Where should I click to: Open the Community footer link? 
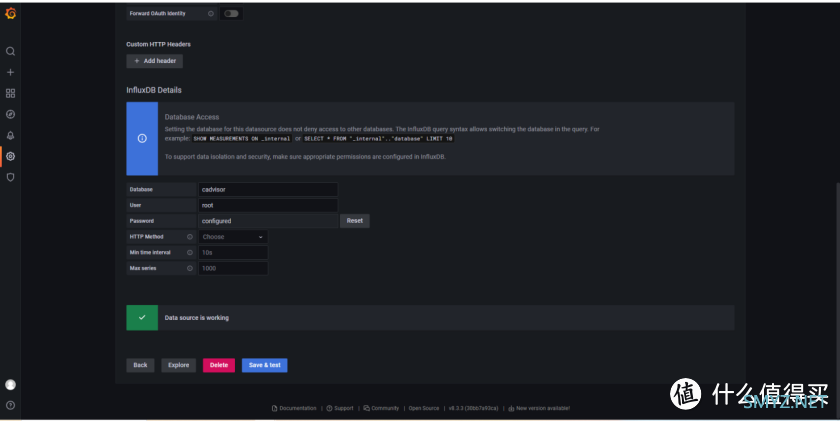(381, 408)
